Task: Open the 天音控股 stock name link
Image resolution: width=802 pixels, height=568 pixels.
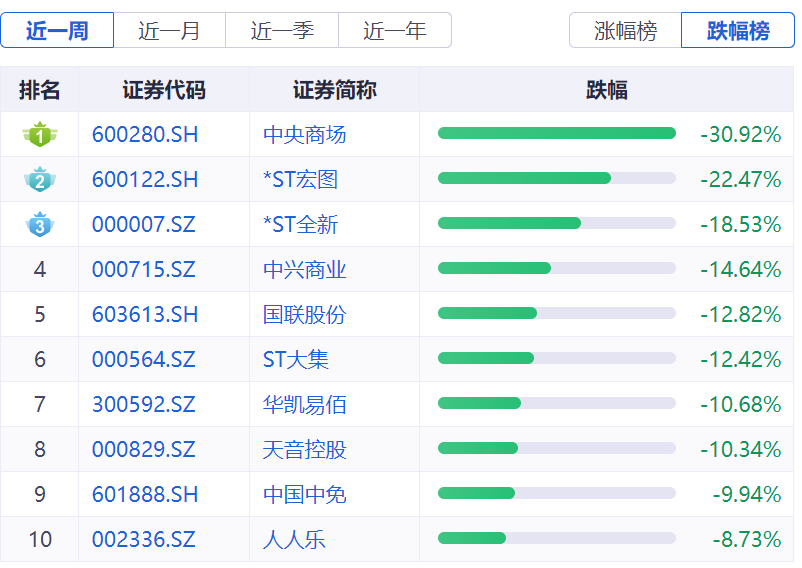Action: (305, 450)
